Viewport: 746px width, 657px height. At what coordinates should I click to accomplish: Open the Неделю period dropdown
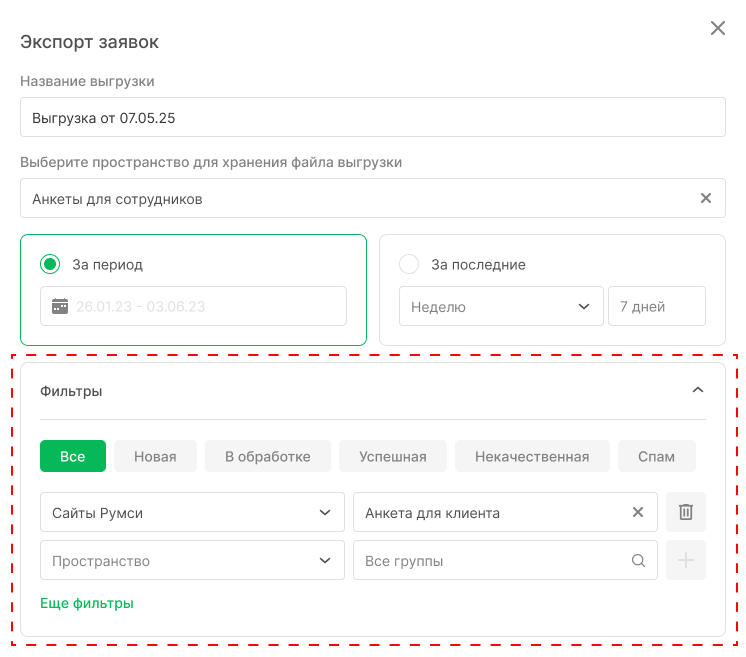click(500, 307)
